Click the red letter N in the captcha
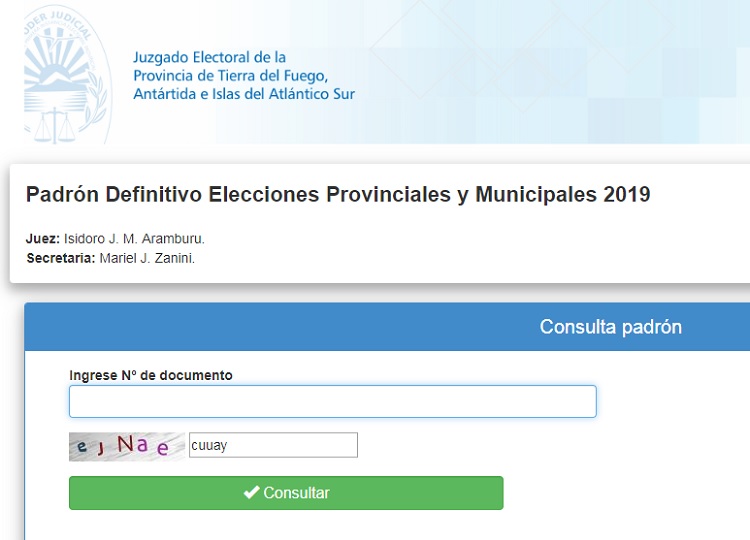 [x=126, y=444]
